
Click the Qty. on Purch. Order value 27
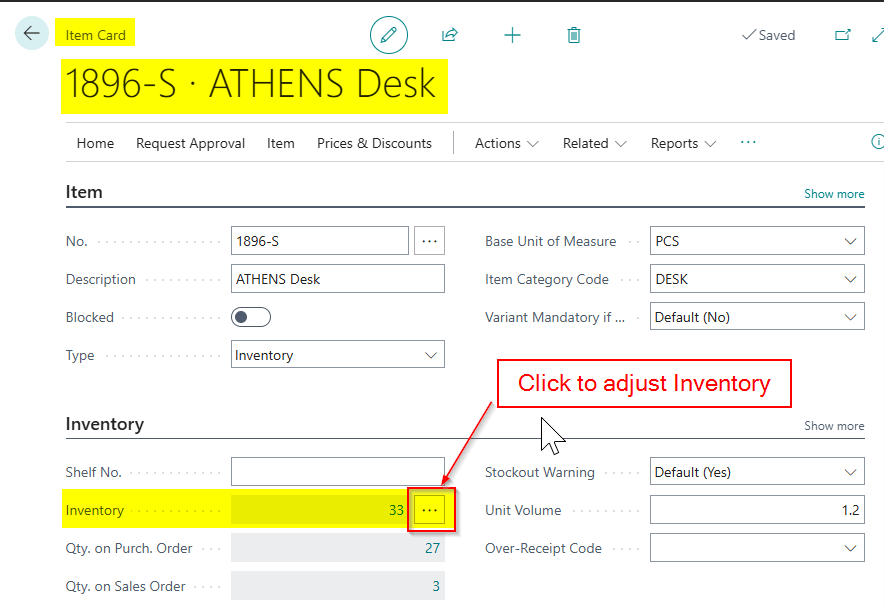(432, 548)
